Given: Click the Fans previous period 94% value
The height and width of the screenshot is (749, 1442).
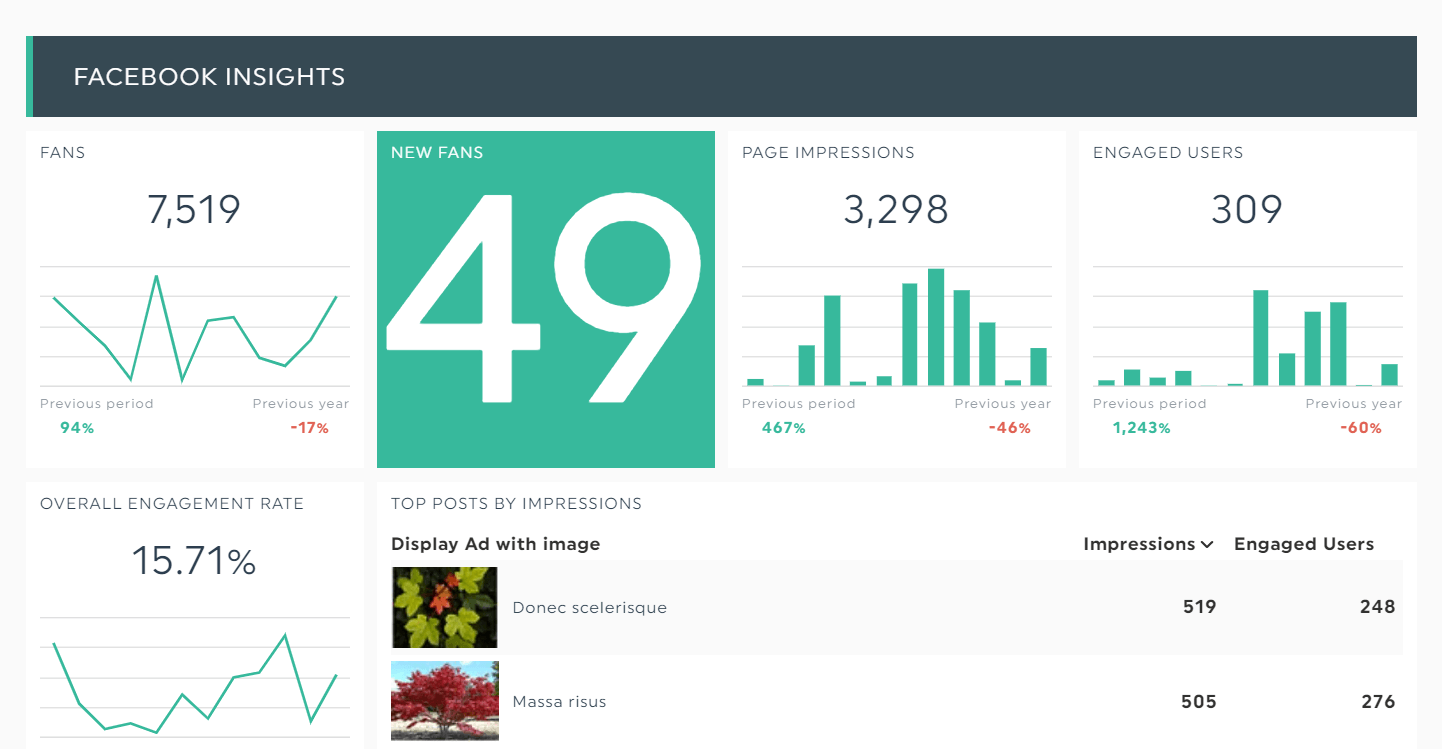Looking at the screenshot, I should (x=76, y=428).
